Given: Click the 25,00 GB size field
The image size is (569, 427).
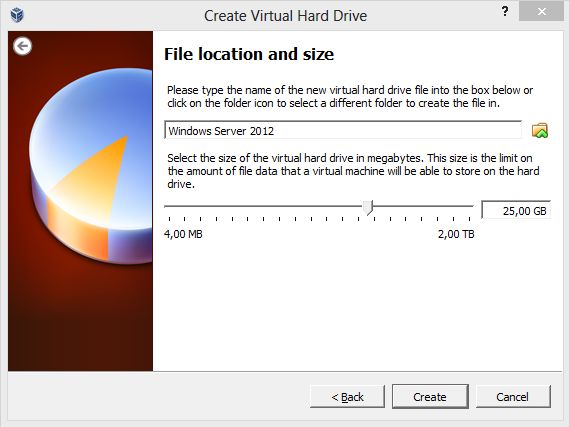Looking at the screenshot, I should point(516,210).
